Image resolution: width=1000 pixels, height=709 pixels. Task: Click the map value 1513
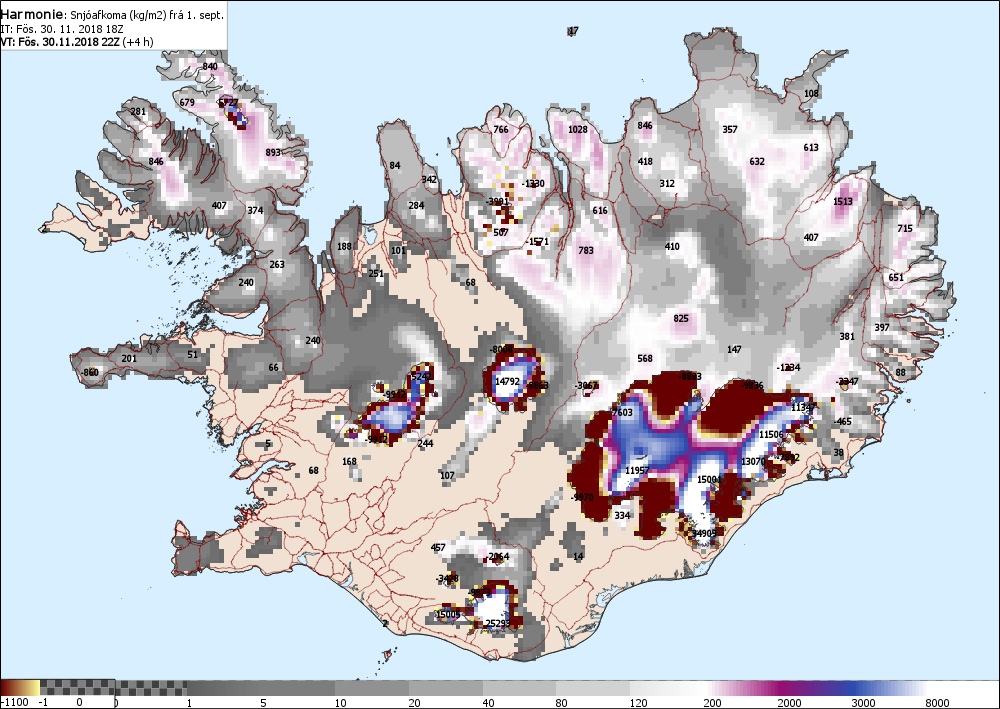point(843,201)
